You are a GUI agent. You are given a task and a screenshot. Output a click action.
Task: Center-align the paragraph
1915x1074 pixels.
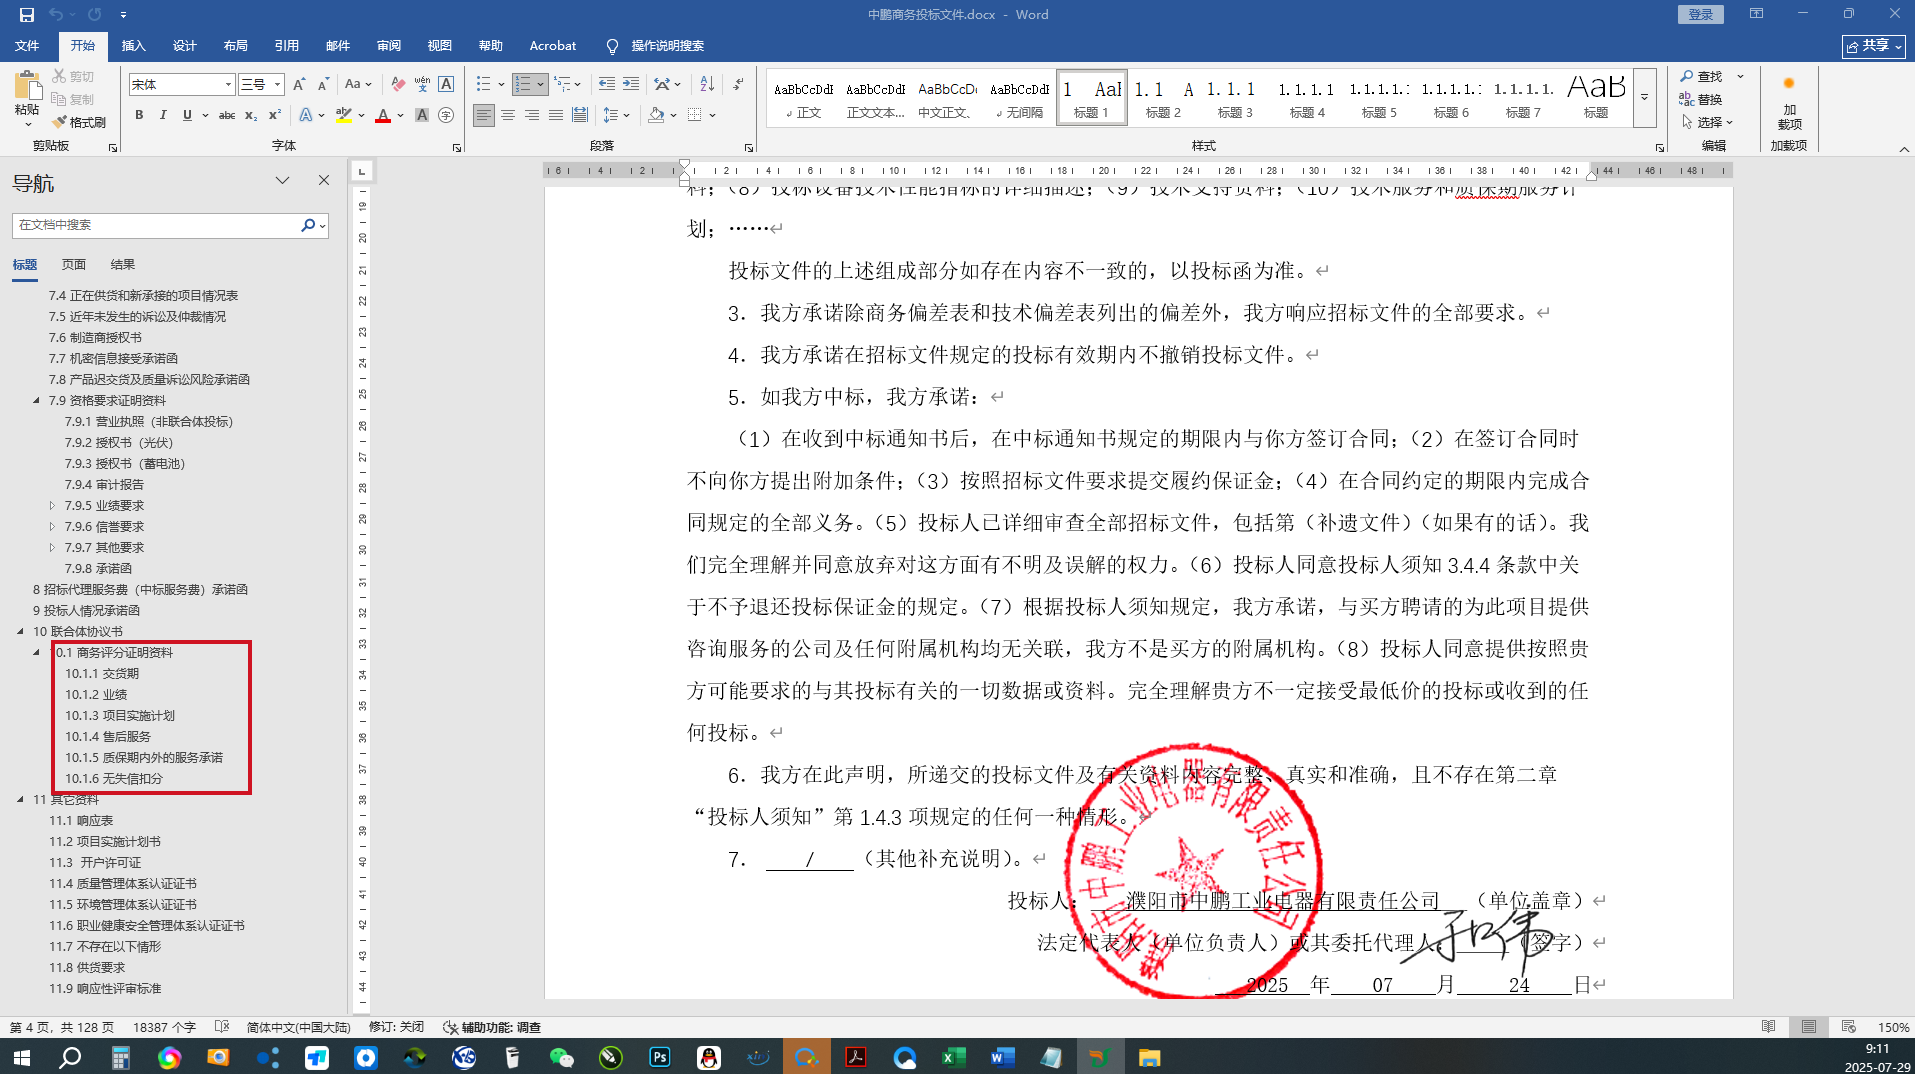click(508, 115)
